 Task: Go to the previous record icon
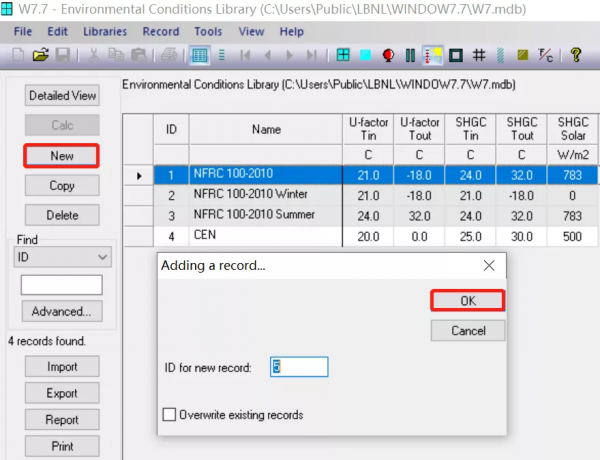click(x=267, y=55)
